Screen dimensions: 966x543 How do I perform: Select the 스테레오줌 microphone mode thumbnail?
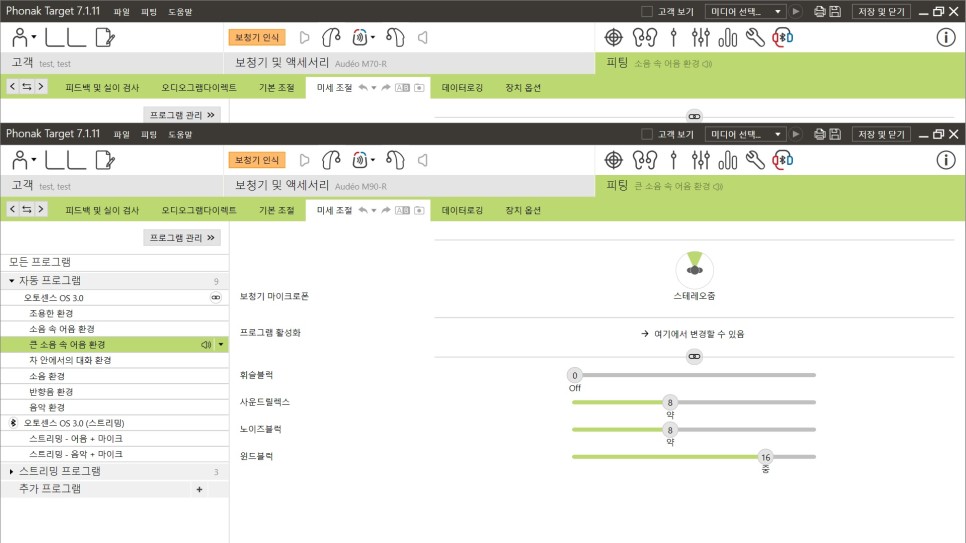694,270
